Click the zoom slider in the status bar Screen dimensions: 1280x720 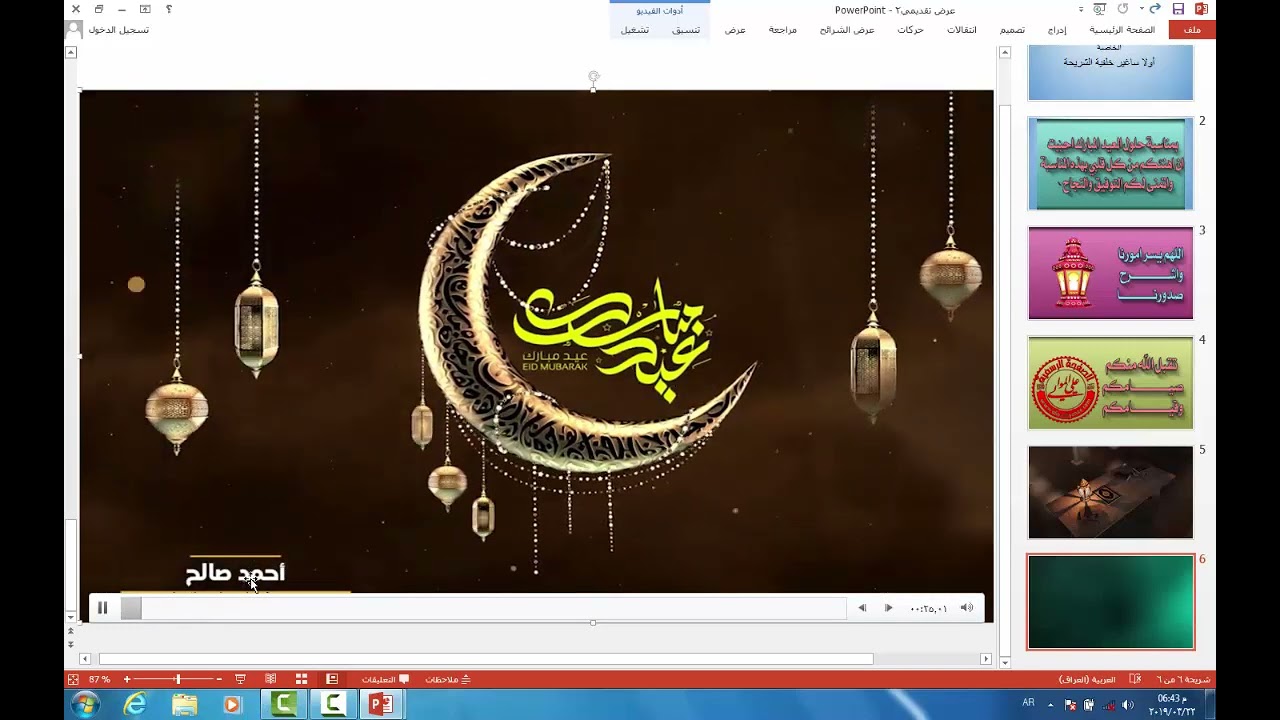[x=173, y=680]
